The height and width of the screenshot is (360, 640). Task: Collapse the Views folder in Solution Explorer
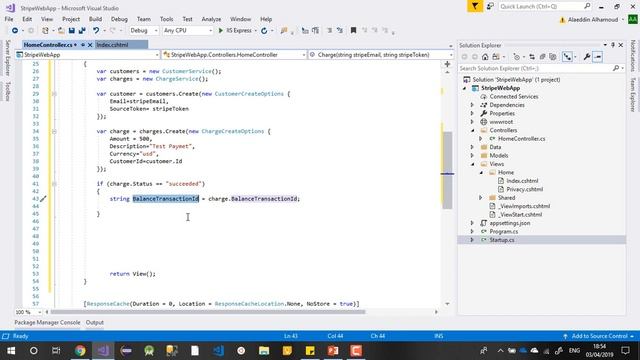(472, 164)
